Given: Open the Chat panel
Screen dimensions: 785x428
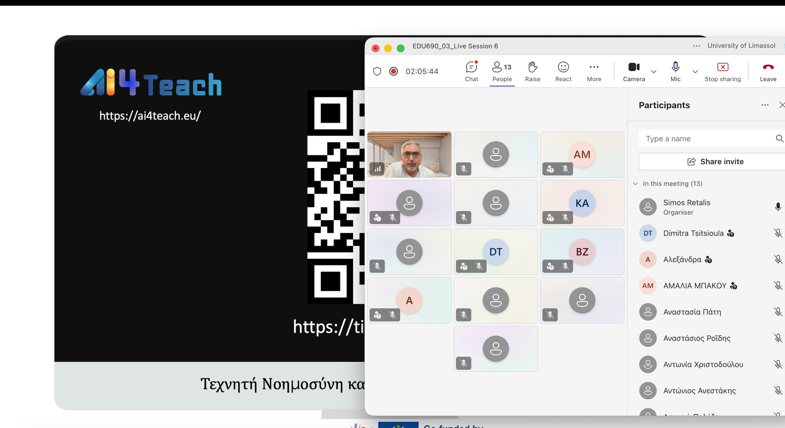Looking at the screenshot, I should point(471,72).
